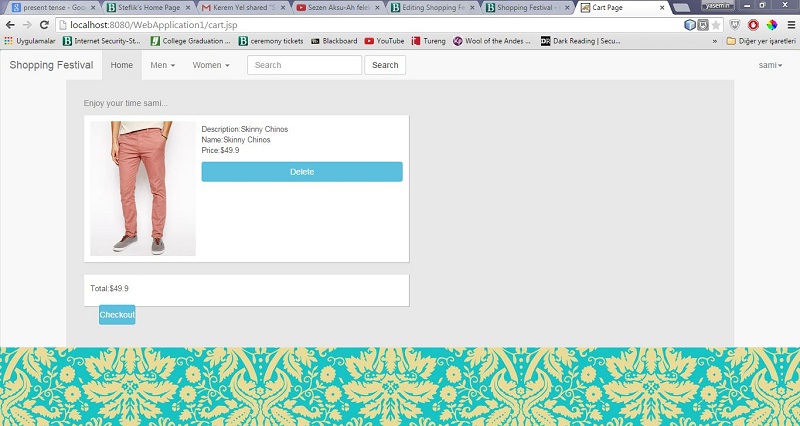Viewport: 800px width, 426px height.
Task: Click the colorful wheel extension icon
Action: tap(770, 24)
